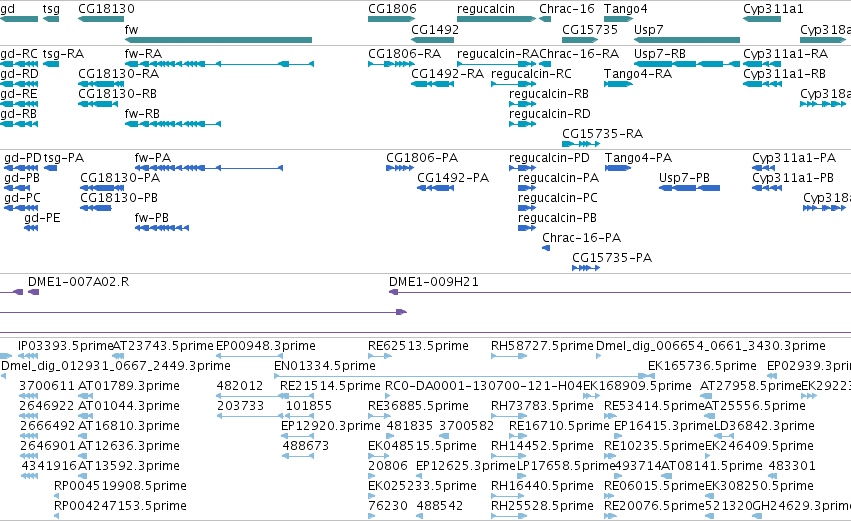851x521 pixels.
Task: Select the 'CG1806-RA' transcript label
Action: 404,54
